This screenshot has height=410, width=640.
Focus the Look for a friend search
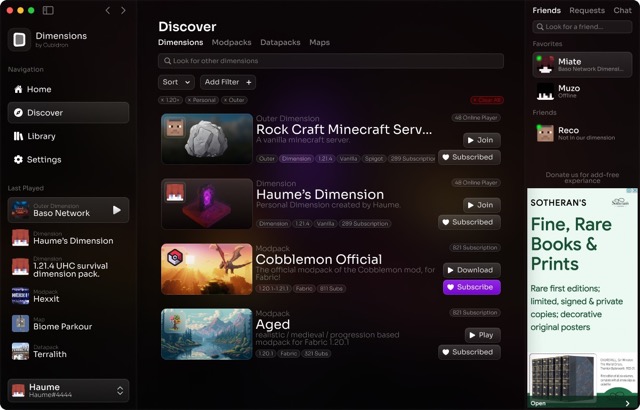pyautogui.click(x=582, y=27)
